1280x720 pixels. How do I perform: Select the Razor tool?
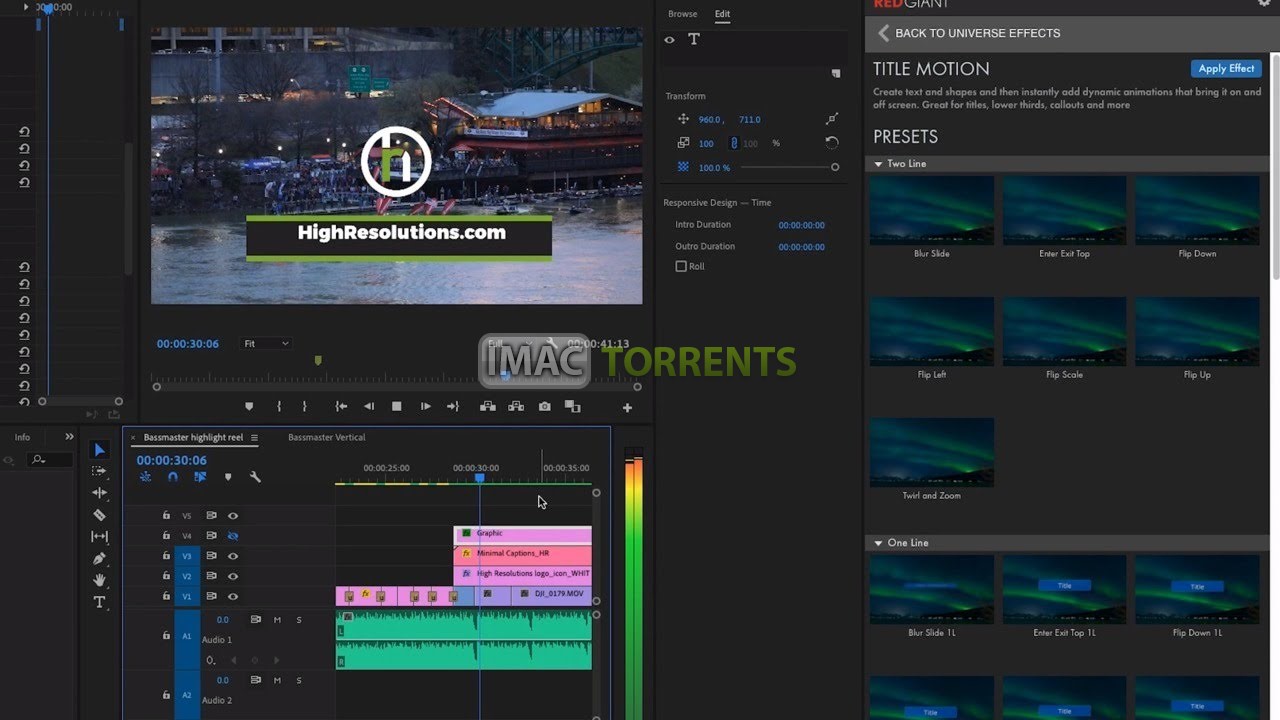click(99, 515)
